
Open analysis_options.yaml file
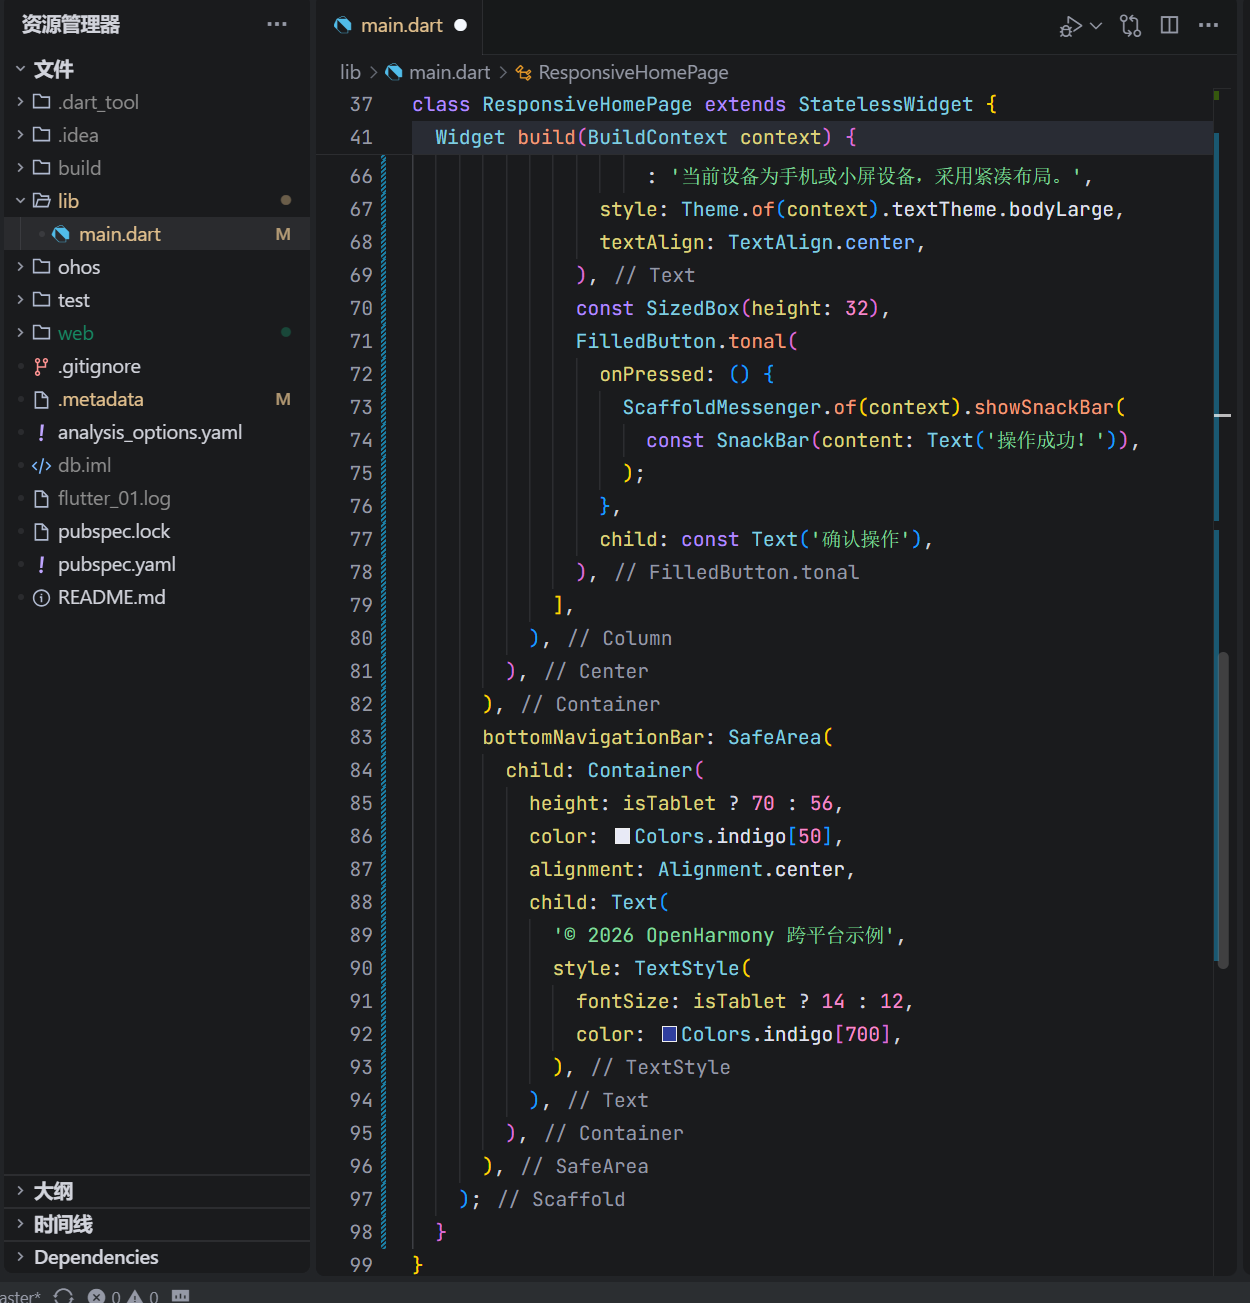[157, 432]
